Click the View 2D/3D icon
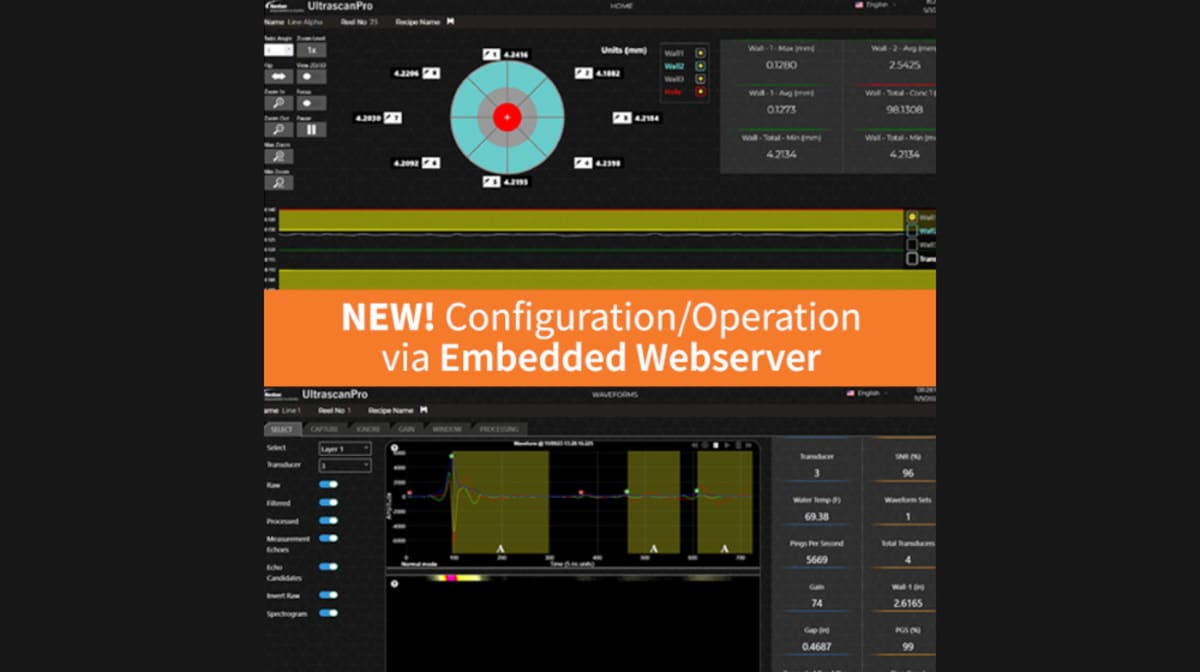The width and height of the screenshot is (1200, 672). 311,76
